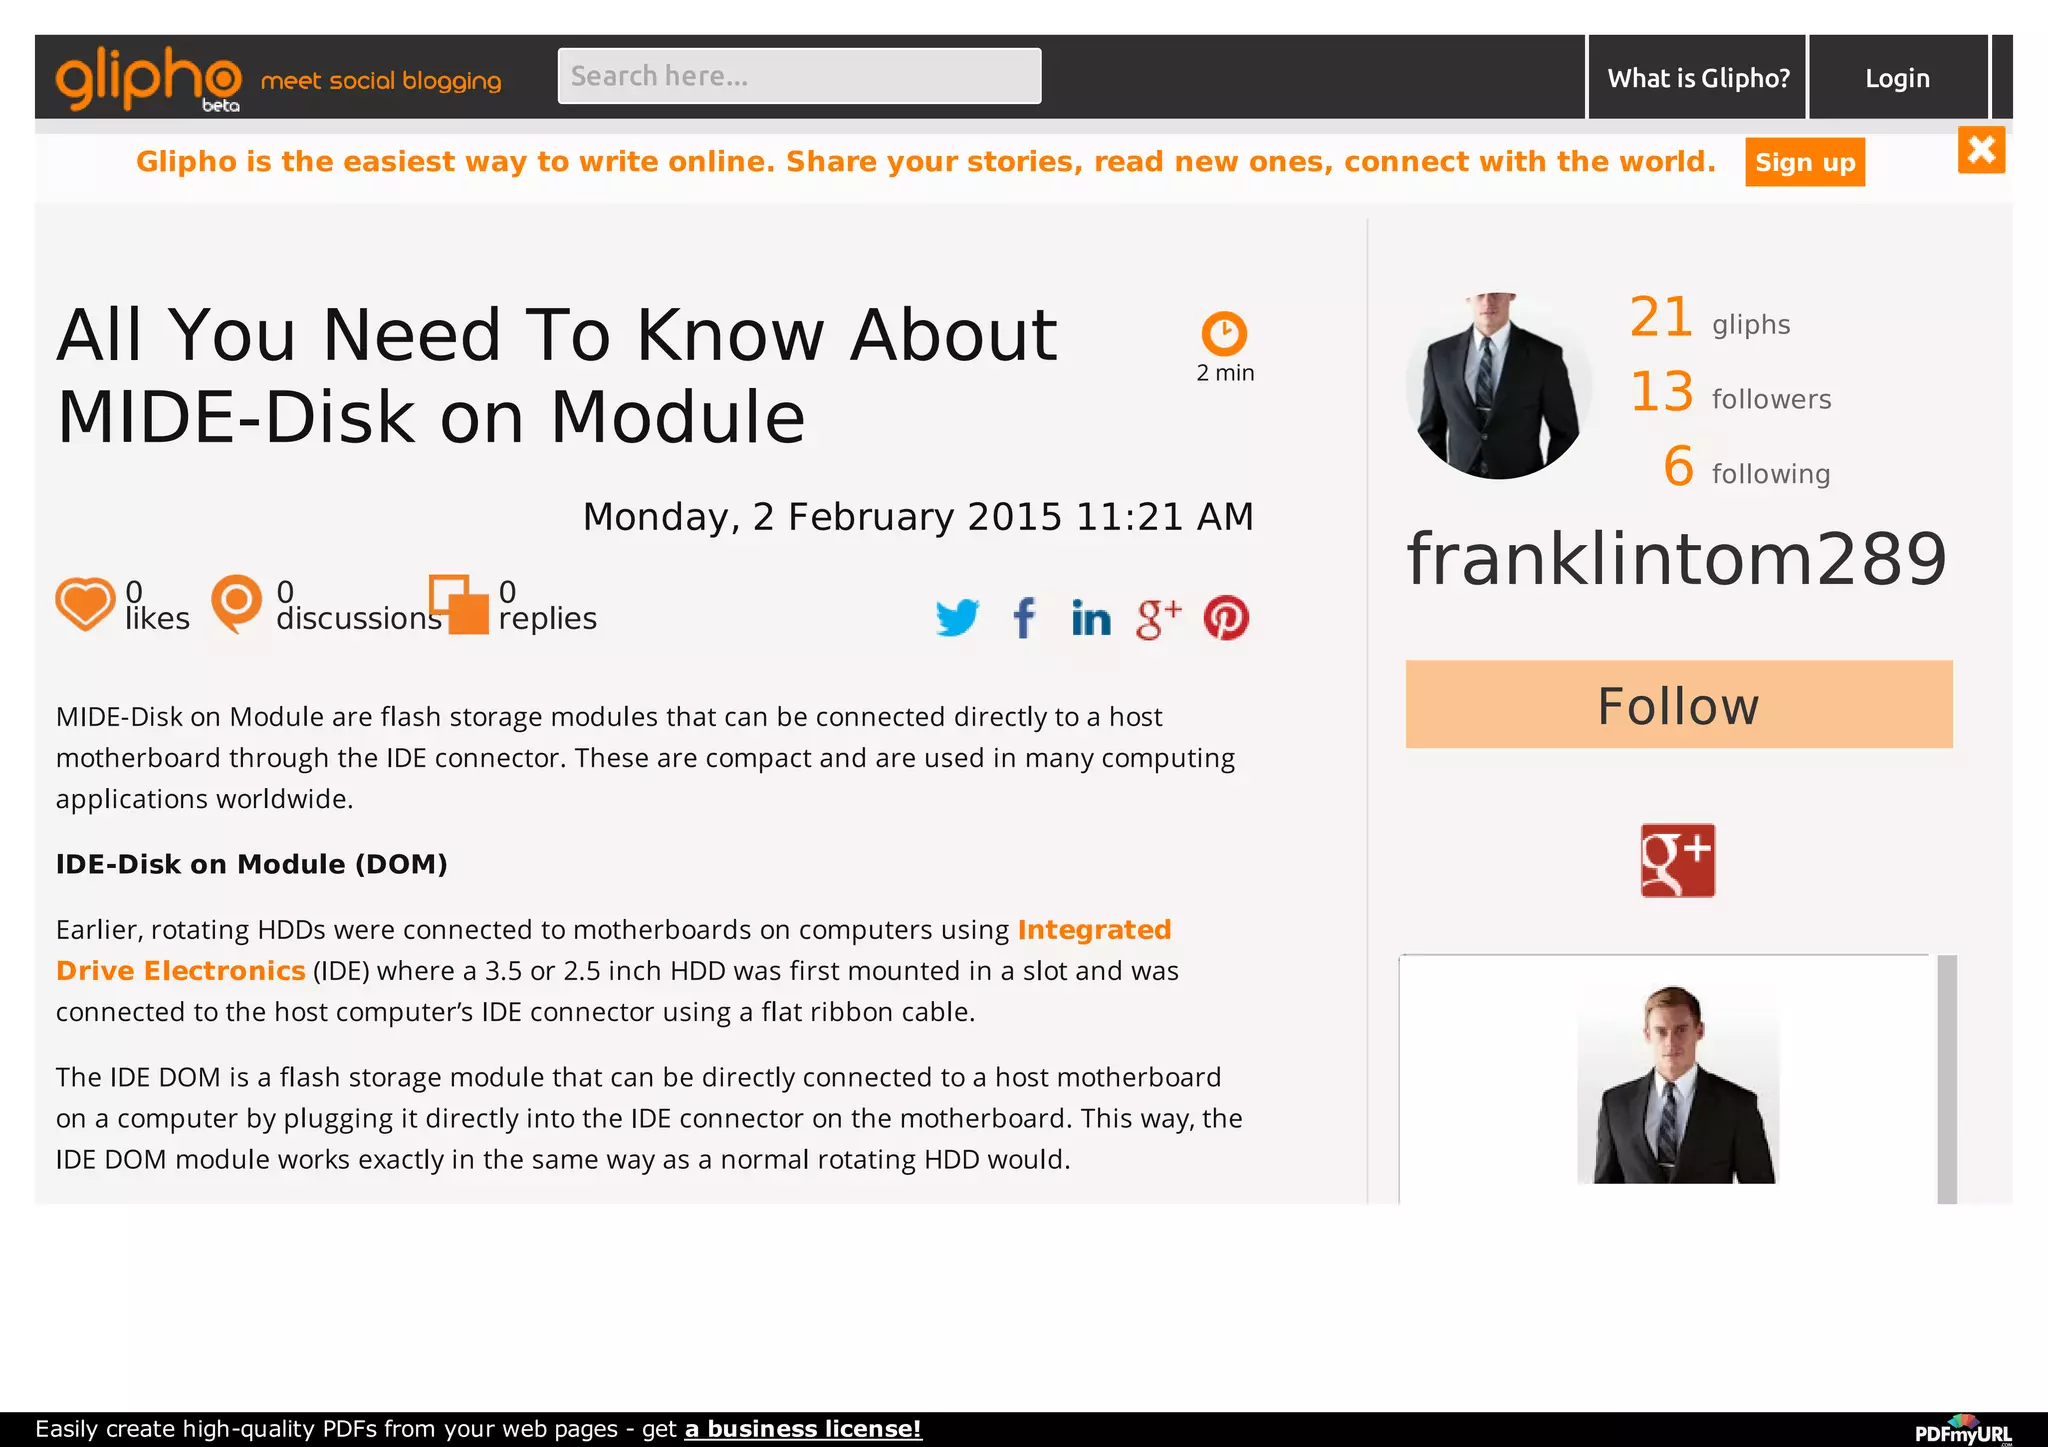Viewport: 2048px width, 1447px height.
Task: Open the author's red Google Plus badge
Action: (x=1677, y=861)
